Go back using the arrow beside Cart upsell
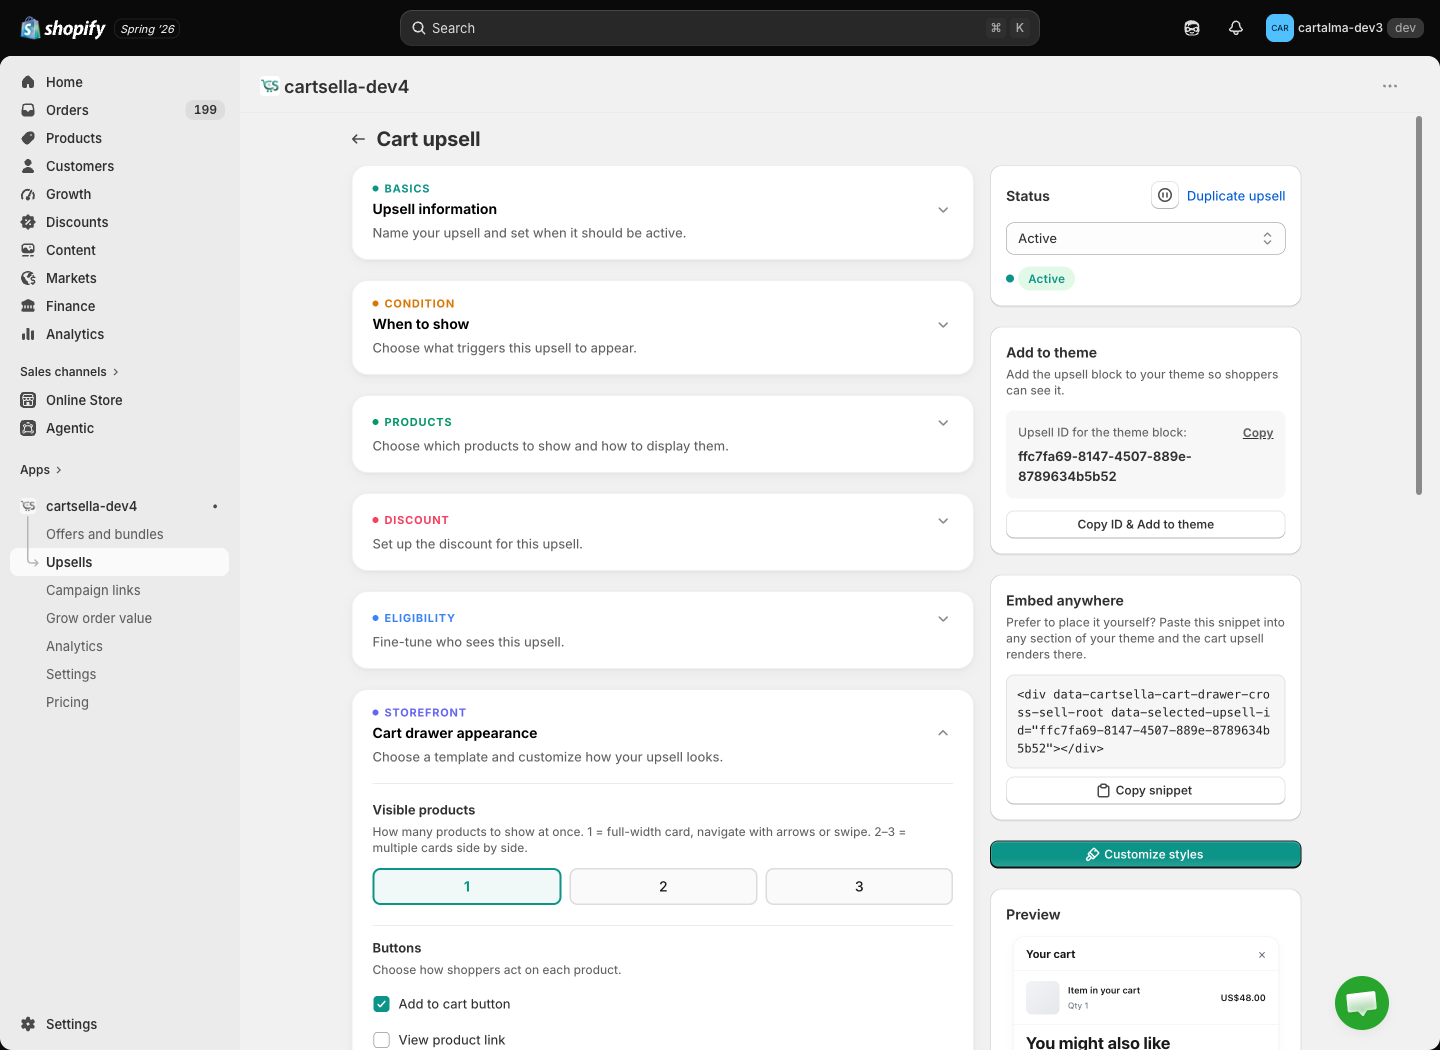This screenshot has height=1050, width=1440. click(x=358, y=139)
